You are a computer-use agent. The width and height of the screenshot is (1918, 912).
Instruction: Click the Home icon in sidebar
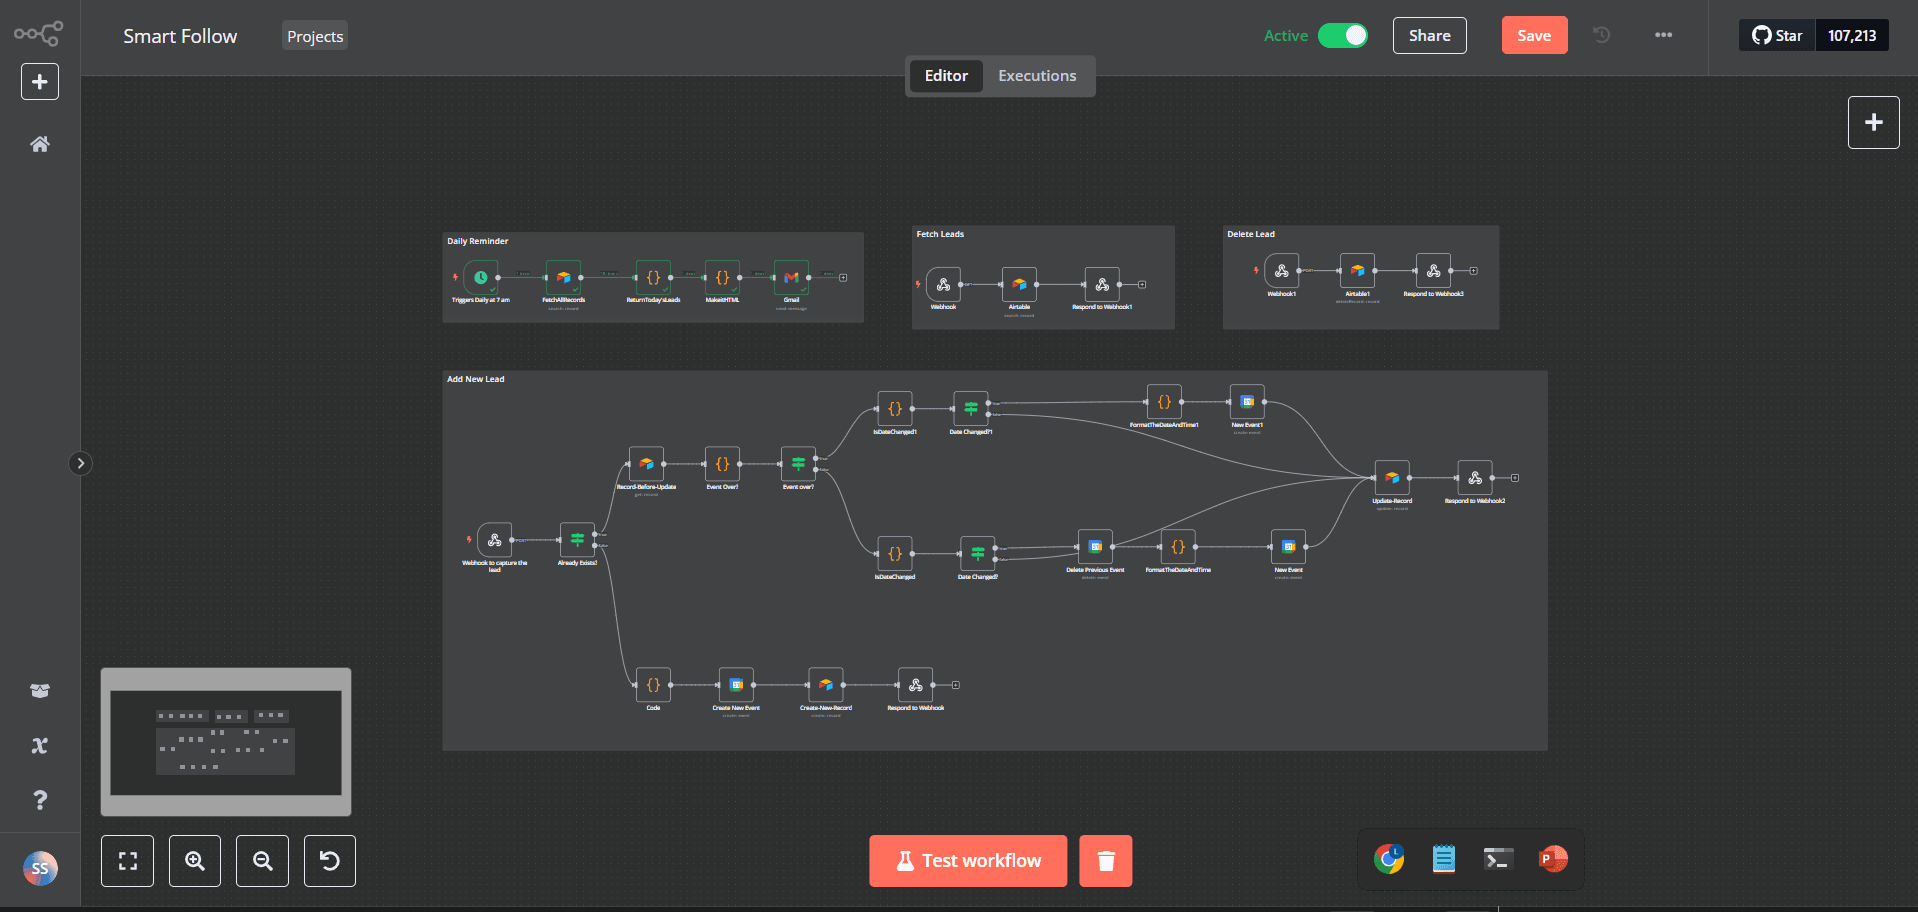40,144
